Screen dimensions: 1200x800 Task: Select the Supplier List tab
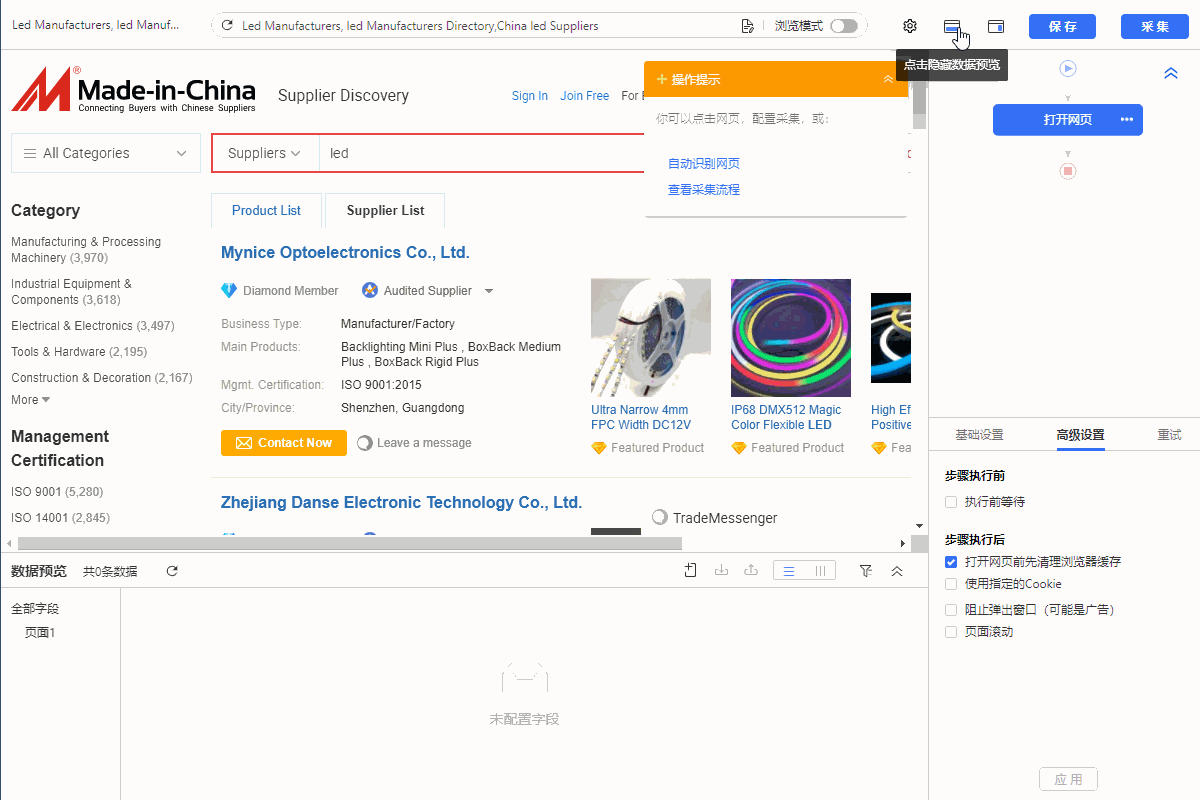[x=385, y=210]
